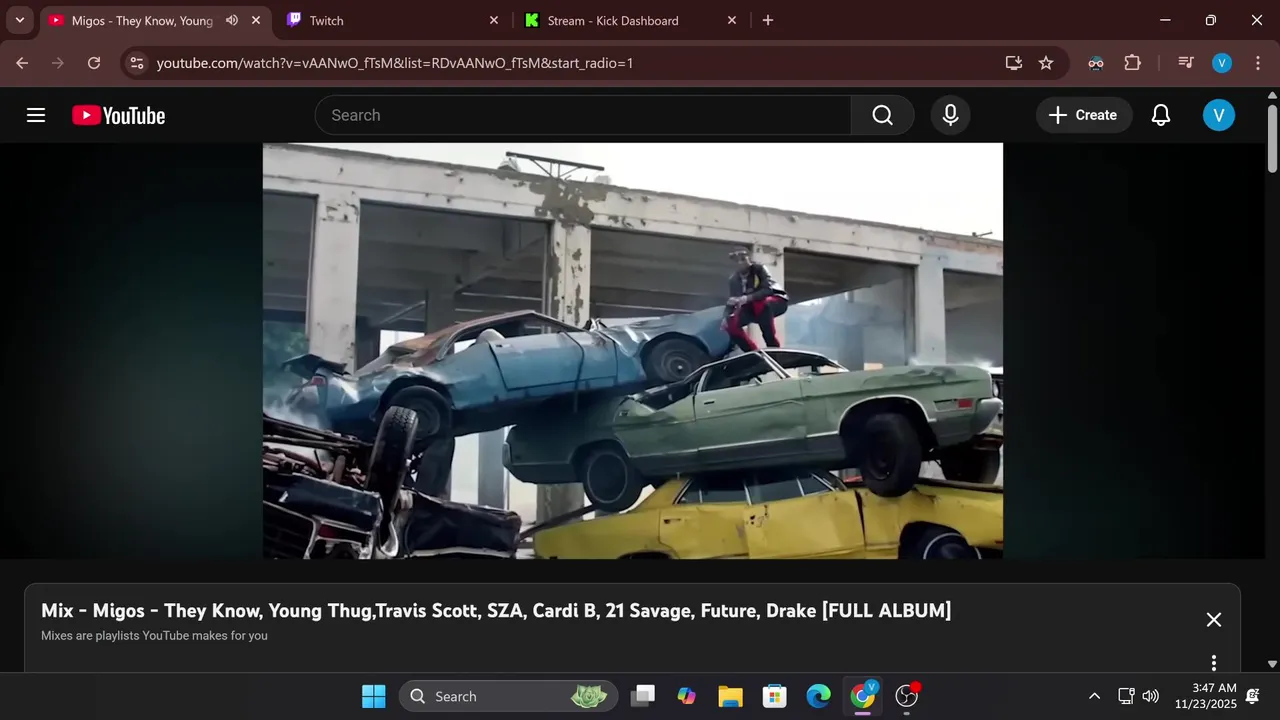Click the taskbar Search box
The image size is (1280, 720).
point(509,696)
